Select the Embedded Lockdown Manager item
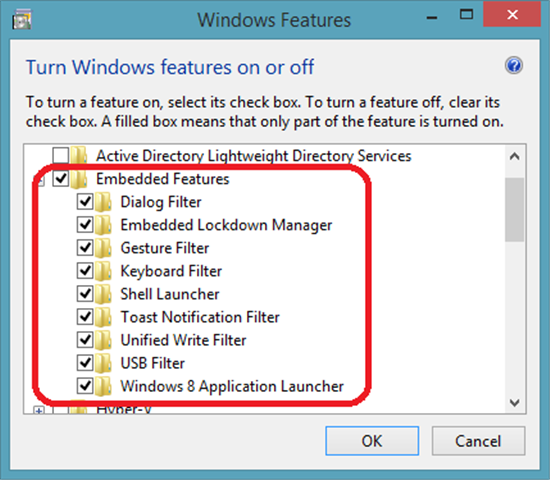The height and width of the screenshot is (480, 550). point(226,225)
